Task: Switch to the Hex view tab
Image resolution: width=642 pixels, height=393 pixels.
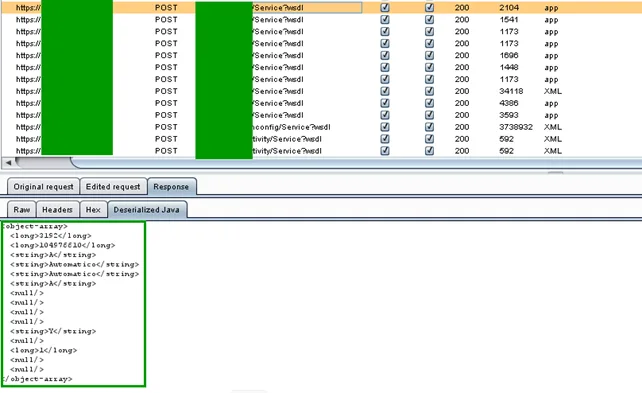Action: pos(93,210)
